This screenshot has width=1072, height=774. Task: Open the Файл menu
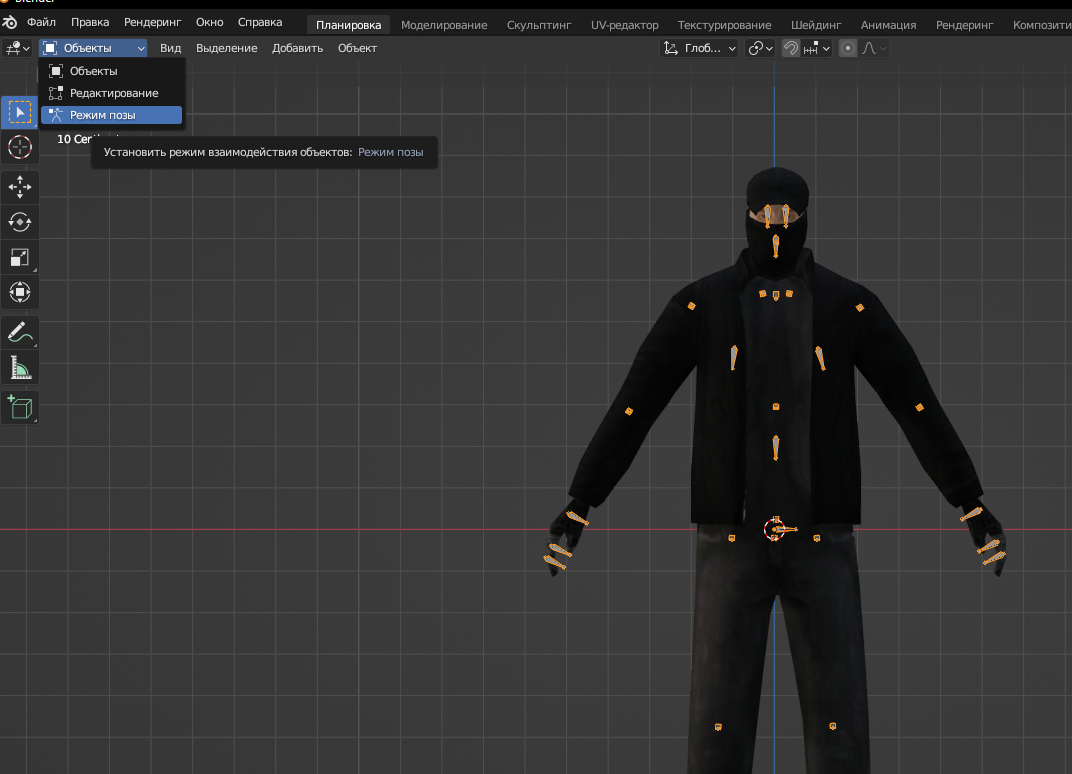pyautogui.click(x=41, y=22)
